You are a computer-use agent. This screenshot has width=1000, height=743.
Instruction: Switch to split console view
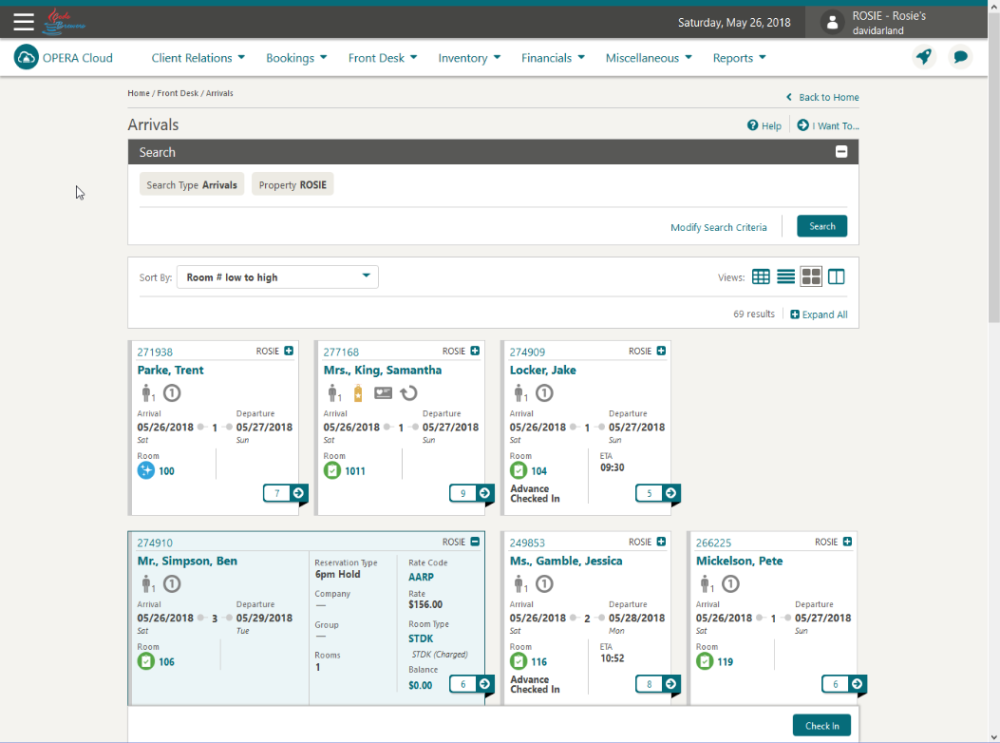836,277
